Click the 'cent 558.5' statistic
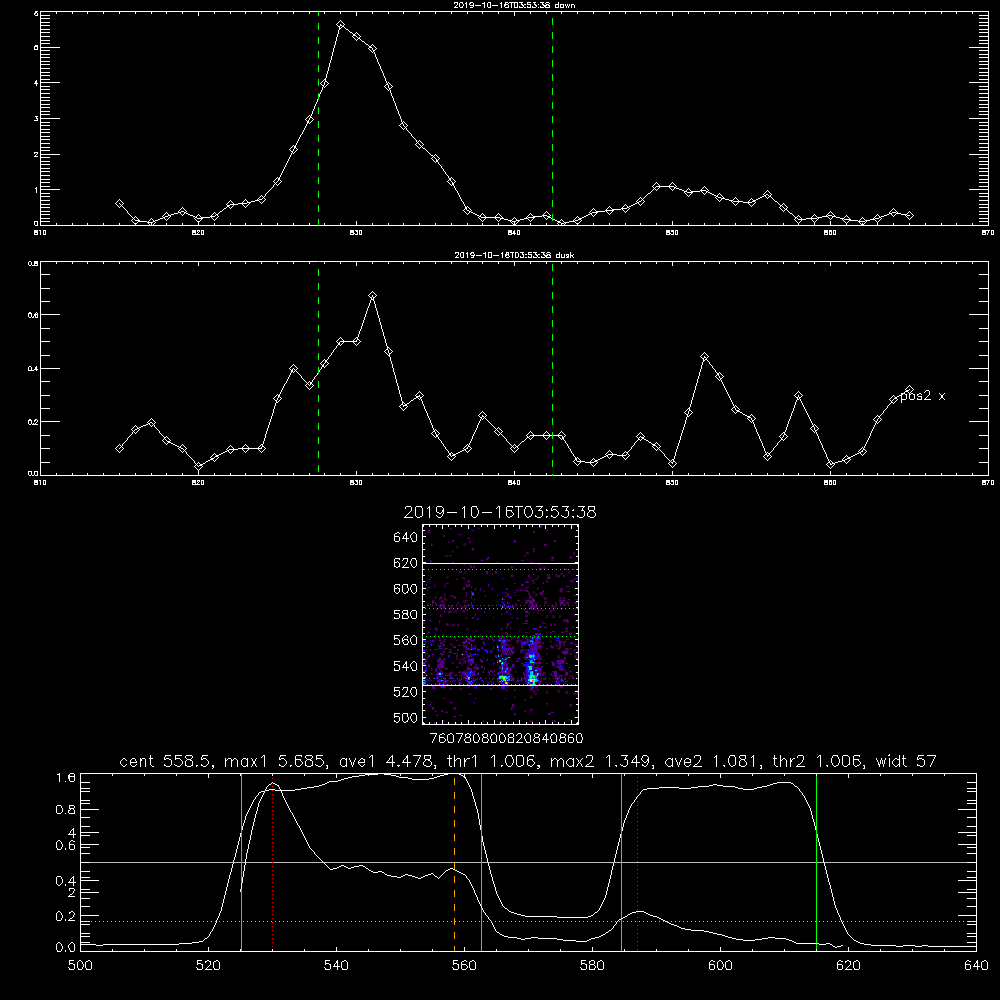This screenshot has height=1000, width=1000. tap(169, 761)
